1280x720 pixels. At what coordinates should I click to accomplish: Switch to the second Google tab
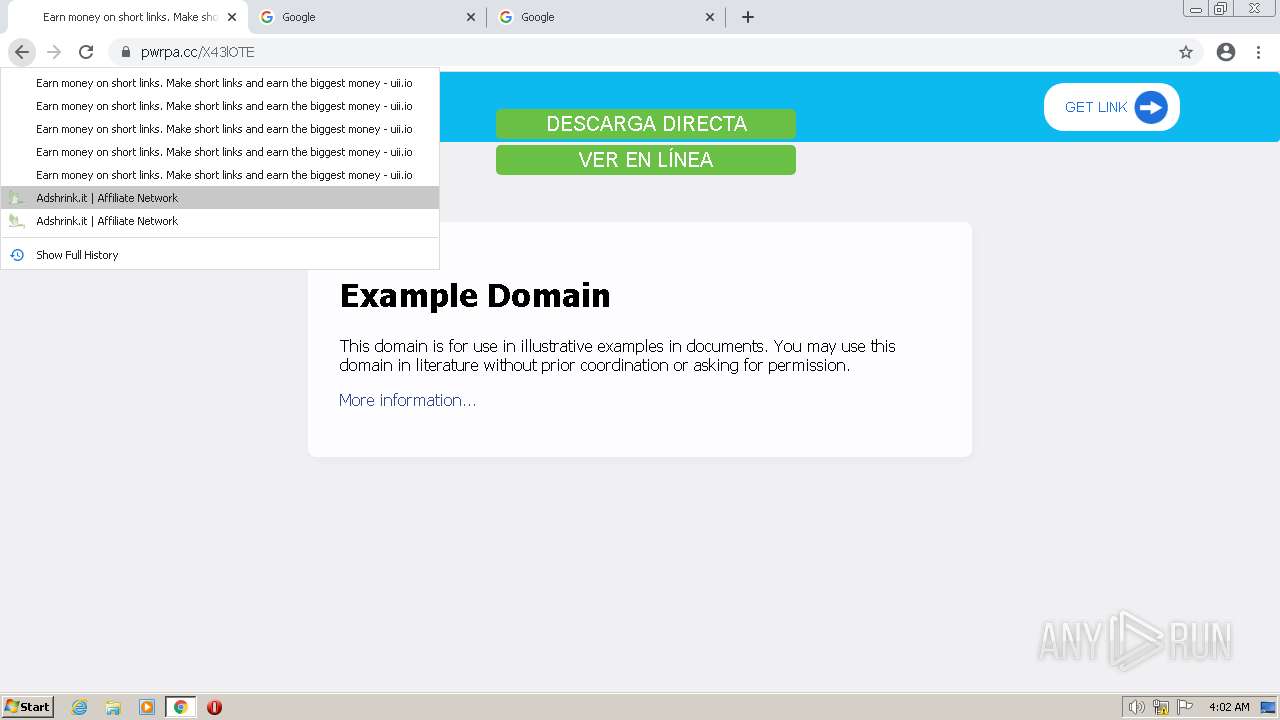tap(606, 17)
